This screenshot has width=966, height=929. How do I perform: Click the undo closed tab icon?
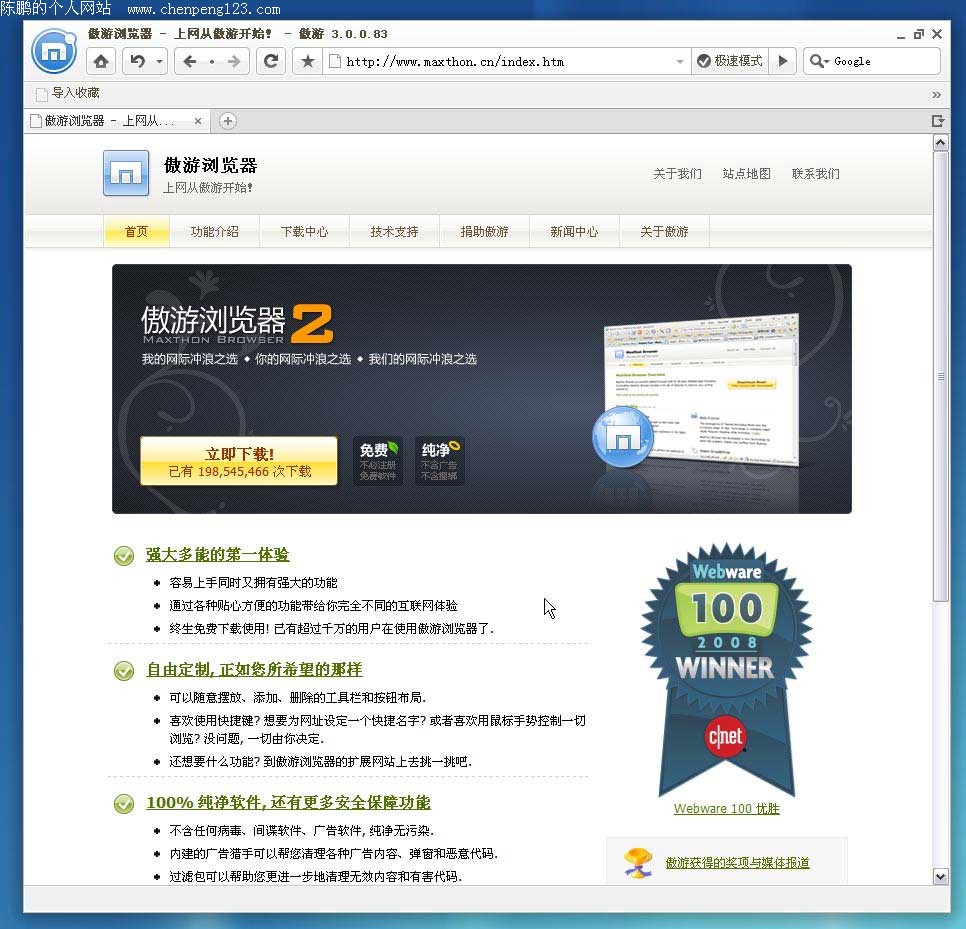pyautogui.click(x=138, y=61)
